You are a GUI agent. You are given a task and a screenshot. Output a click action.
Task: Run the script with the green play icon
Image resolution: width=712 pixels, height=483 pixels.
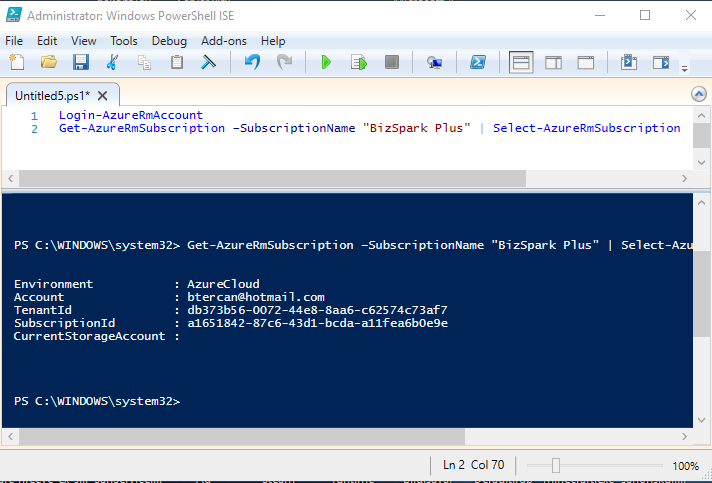[x=326, y=62]
